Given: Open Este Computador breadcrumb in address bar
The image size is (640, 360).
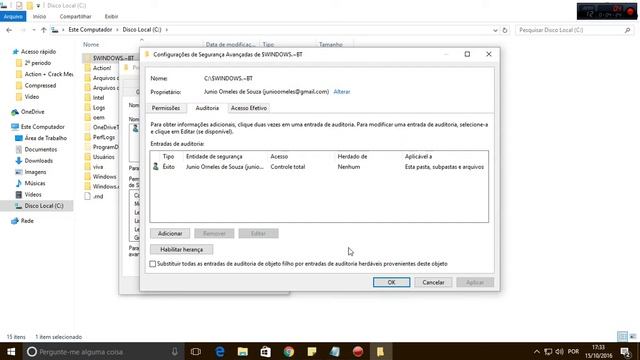Looking at the screenshot, I should (90, 30).
